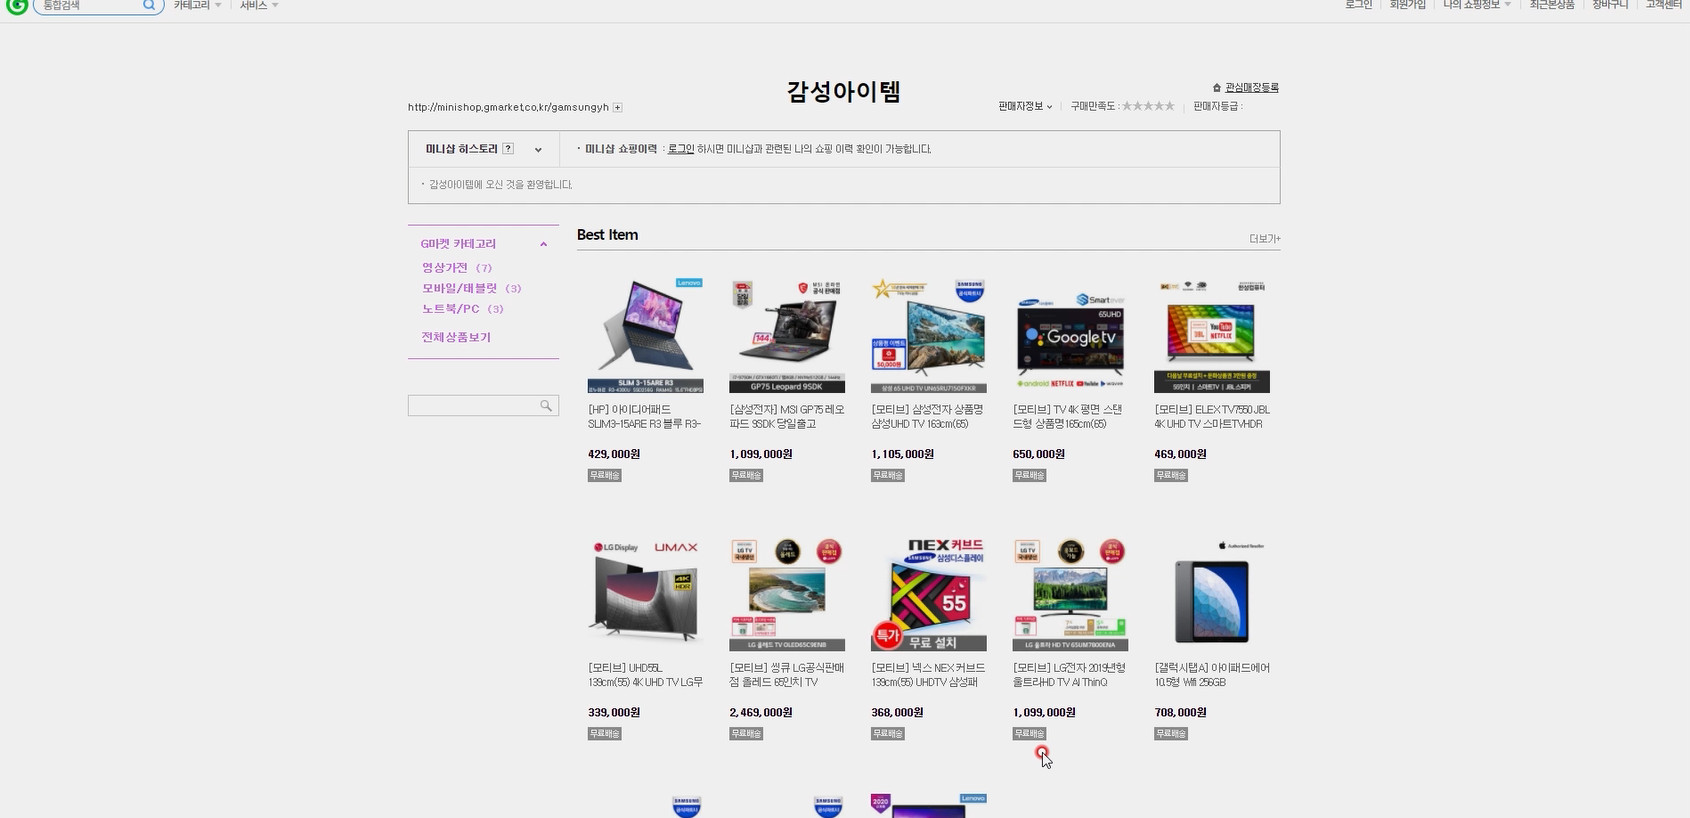Expand the 판매자정보 dropdown
This screenshot has width=1690, height=818.
click(x=1025, y=106)
